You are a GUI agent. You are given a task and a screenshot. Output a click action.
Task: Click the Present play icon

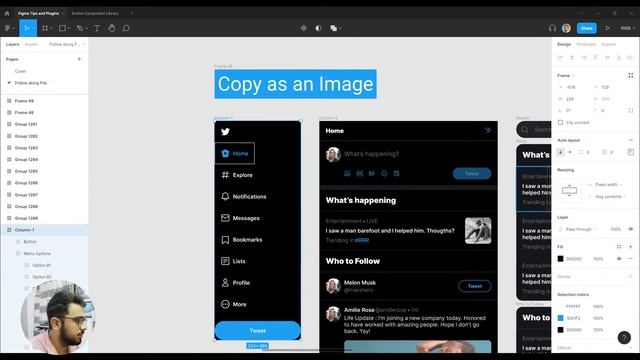coord(607,28)
